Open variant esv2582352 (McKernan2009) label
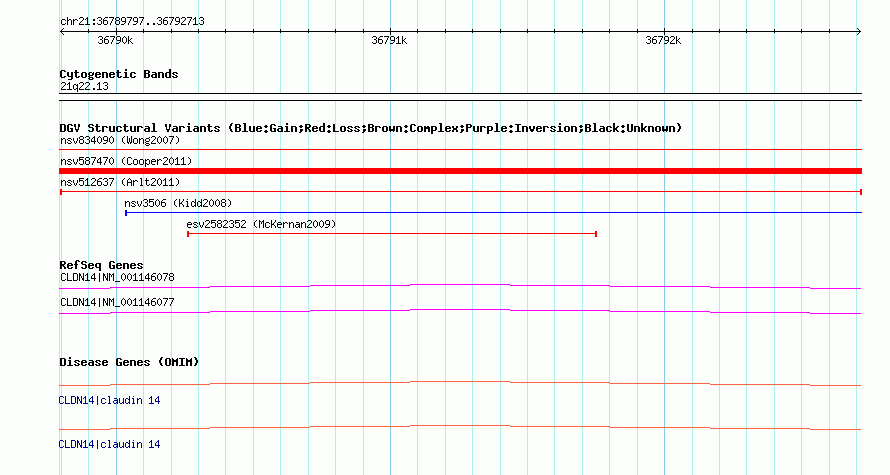The image size is (890, 475). coord(261,224)
